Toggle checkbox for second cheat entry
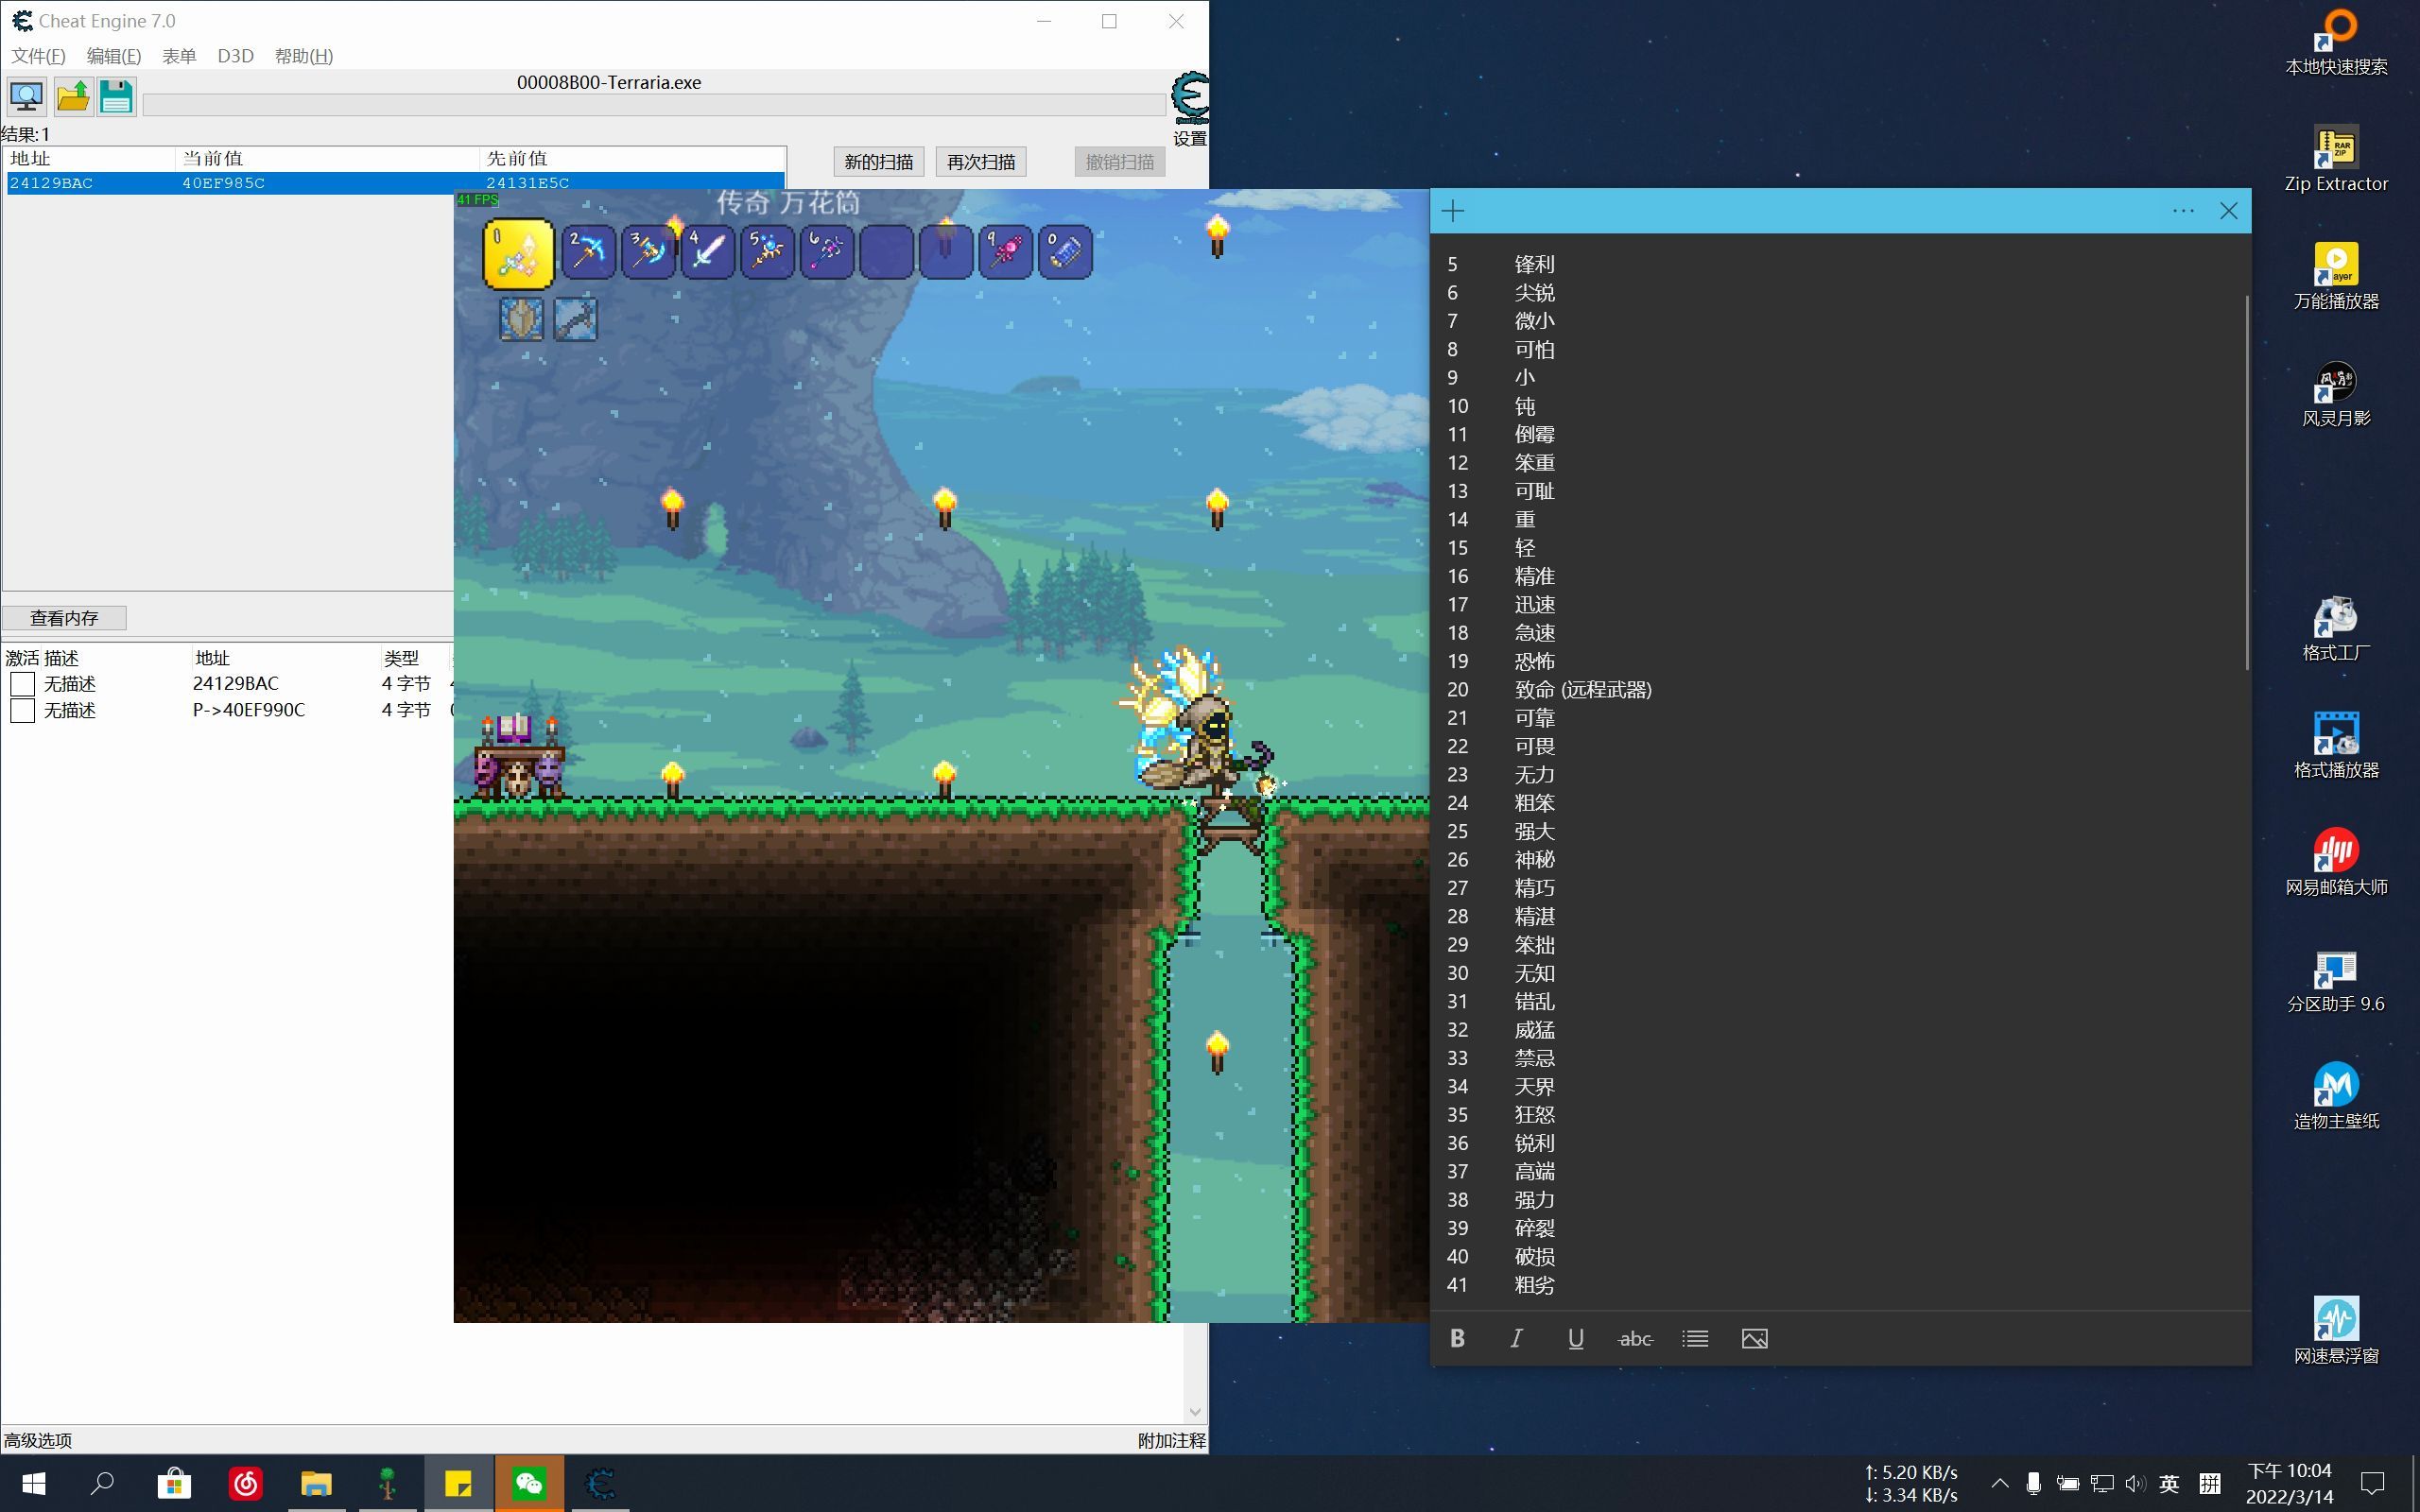2420x1512 pixels. point(25,707)
